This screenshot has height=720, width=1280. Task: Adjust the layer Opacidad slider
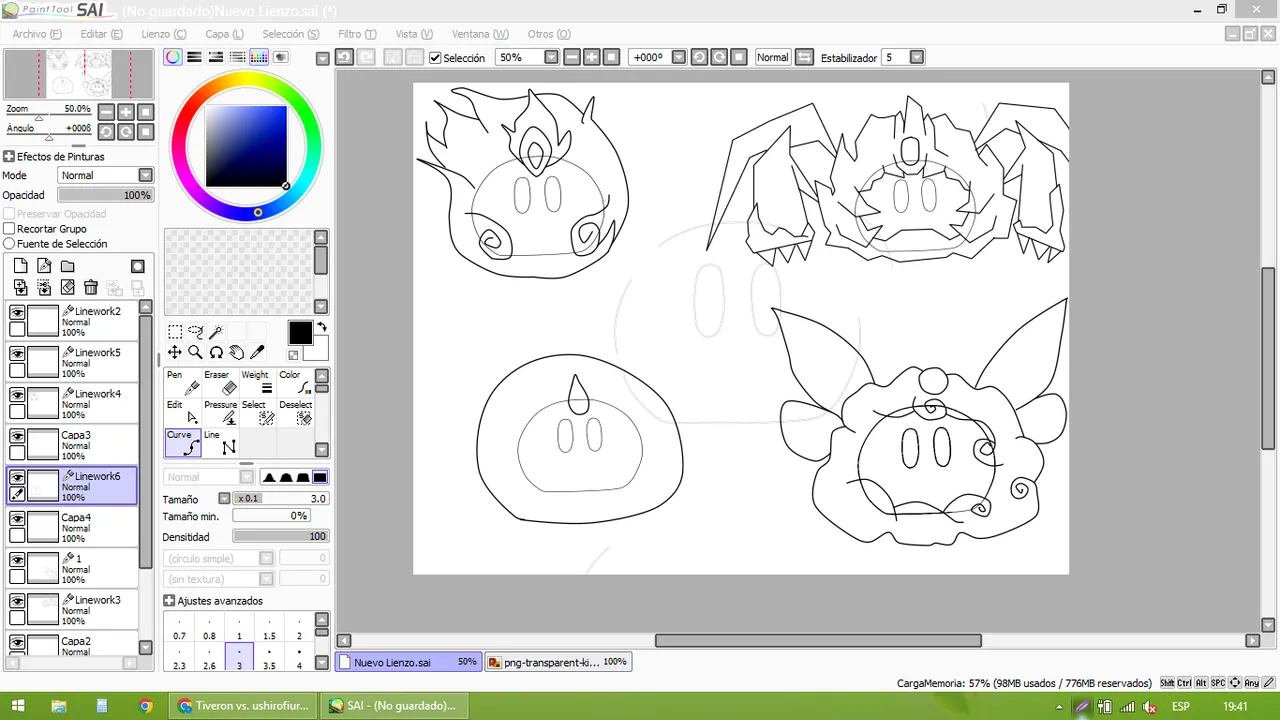105,195
